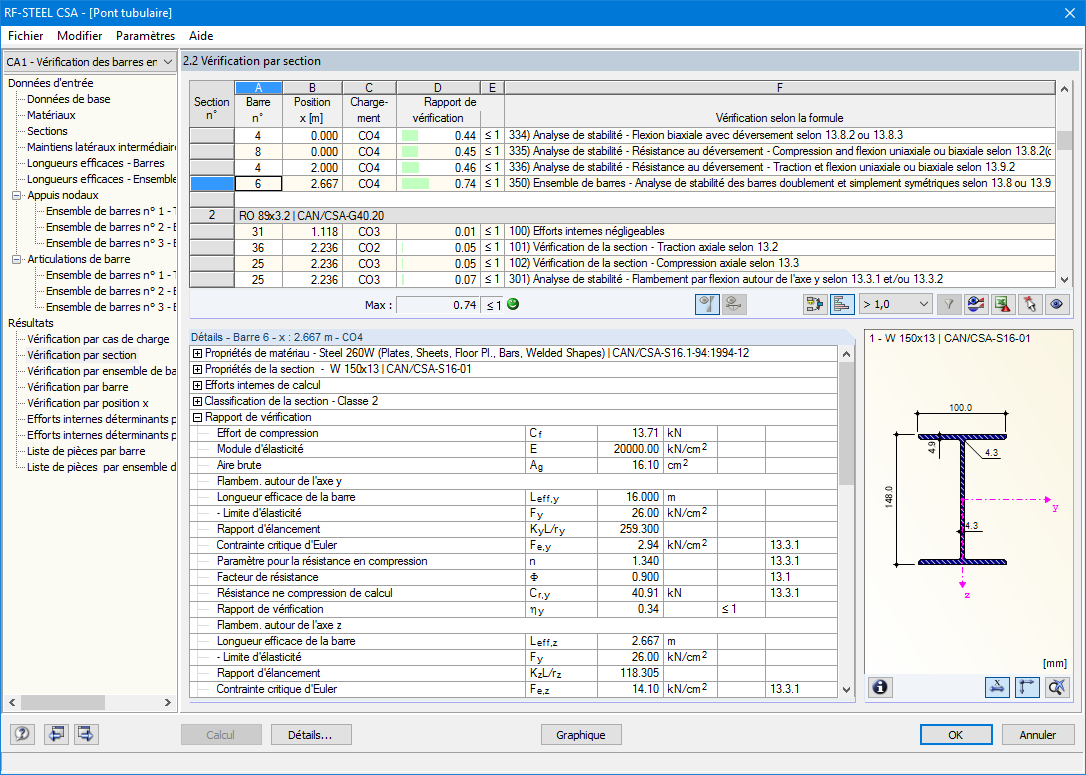Open Vérification par ensemble de barres
Viewport: 1086px width, 775px height.
coord(101,371)
